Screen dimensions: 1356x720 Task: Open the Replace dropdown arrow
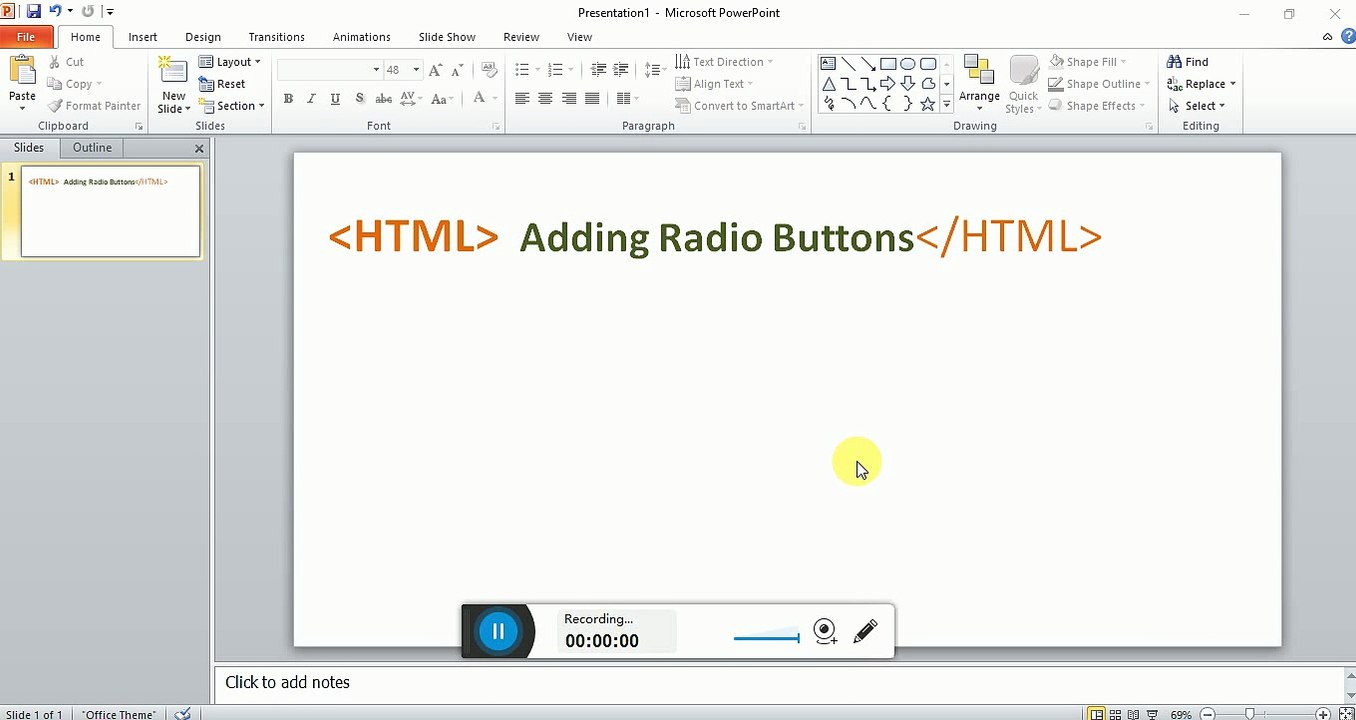click(1233, 84)
